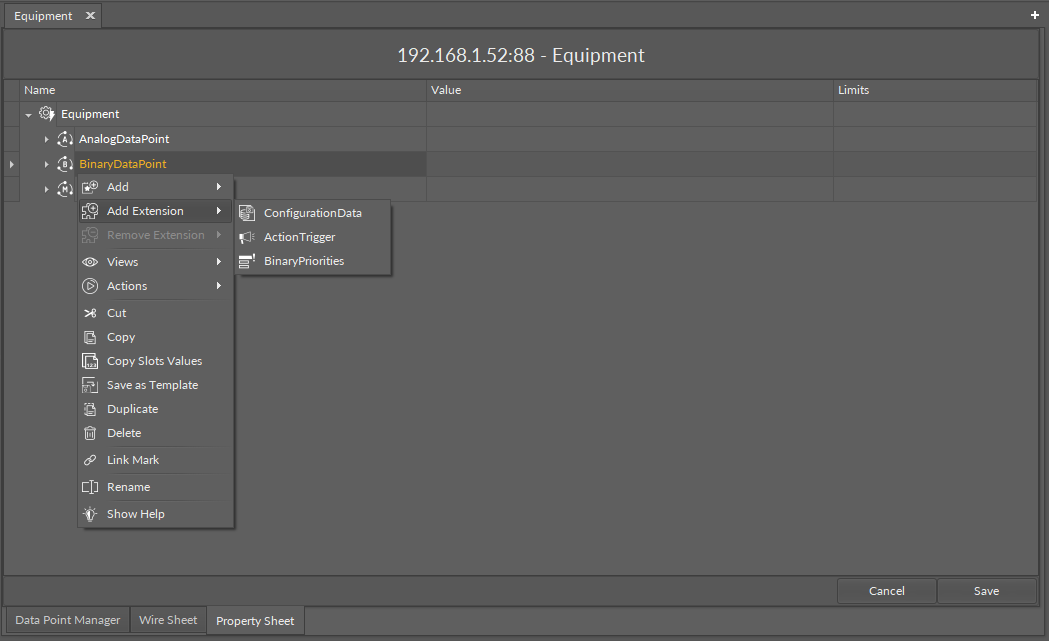Expand the AnalogDataPoint tree node
The height and width of the screenshot is (641, 1049).
tap(46, 139)
